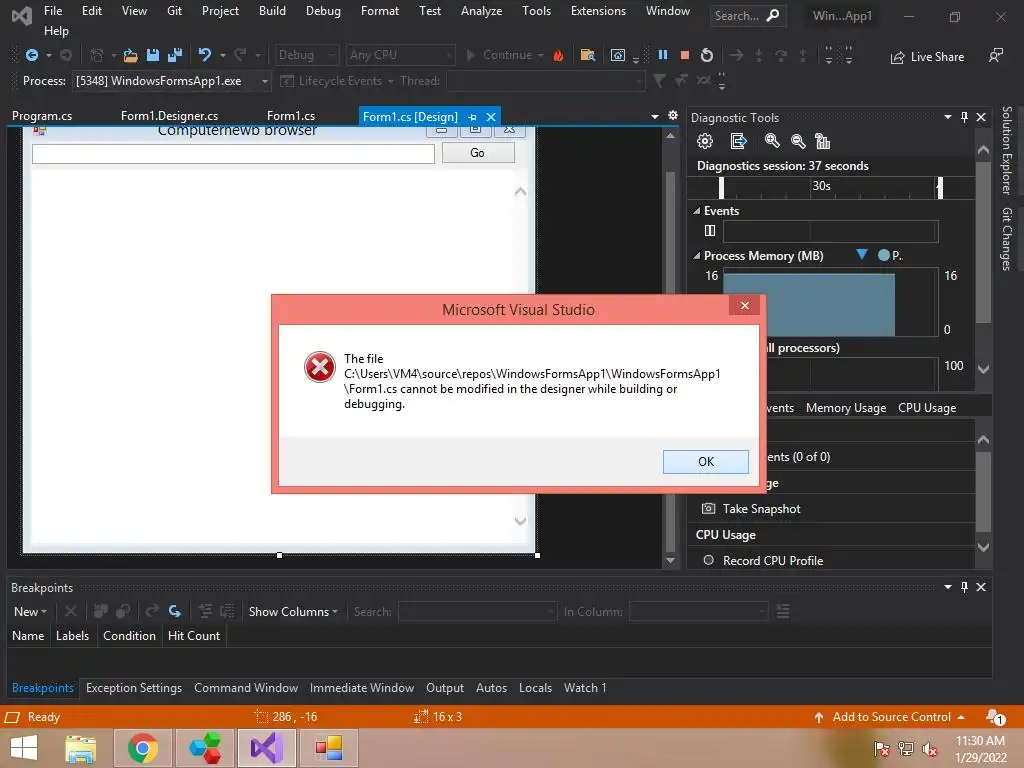
Task: Open the Memory Usage tab
Action: 846,408
